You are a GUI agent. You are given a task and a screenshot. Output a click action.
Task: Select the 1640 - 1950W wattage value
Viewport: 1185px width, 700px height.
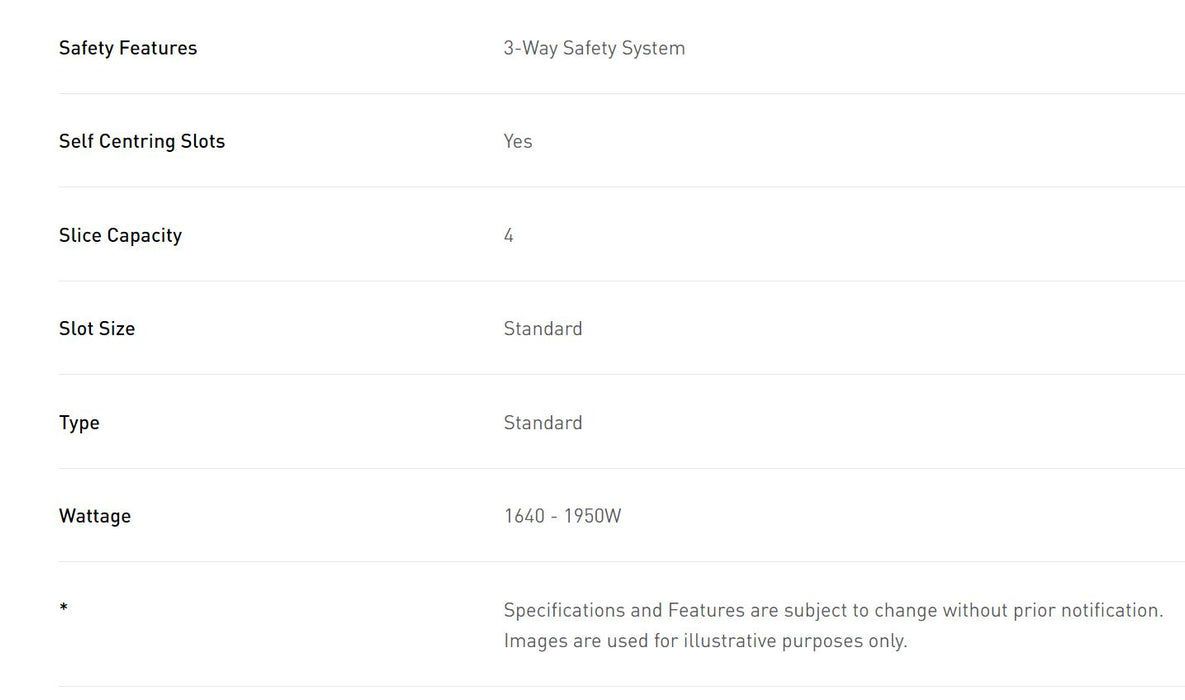tap(562, 516)
